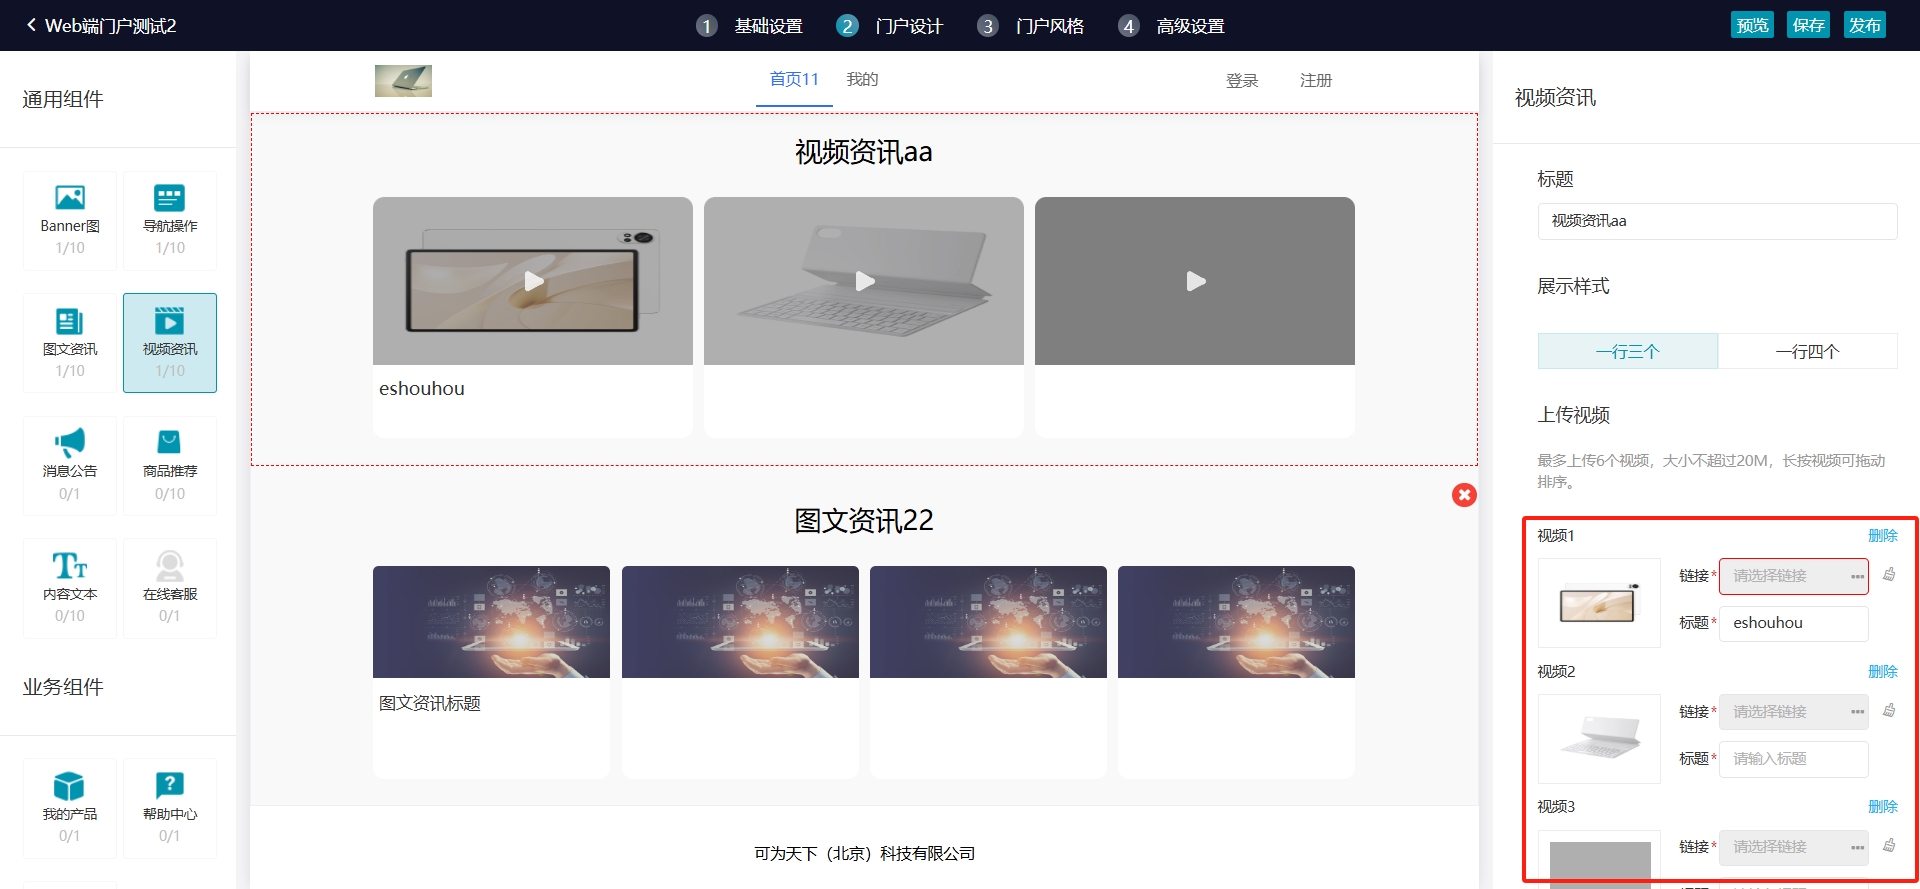Add the 在线客服 component
1920x889 pixels.
(x=170, y=589)
